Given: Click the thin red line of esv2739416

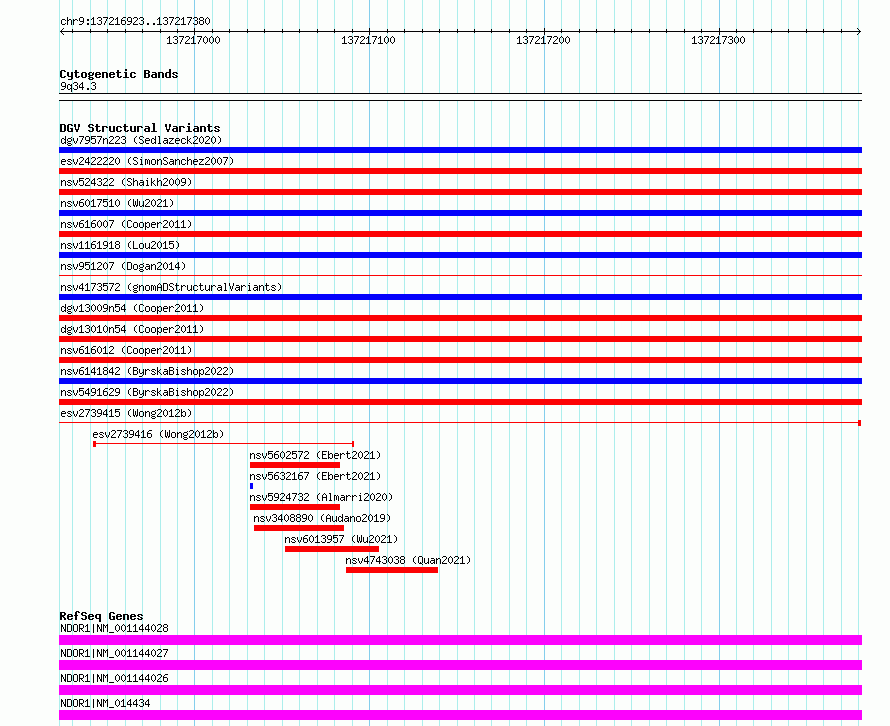Looking at the screenshot, I should tap(224, 444).
